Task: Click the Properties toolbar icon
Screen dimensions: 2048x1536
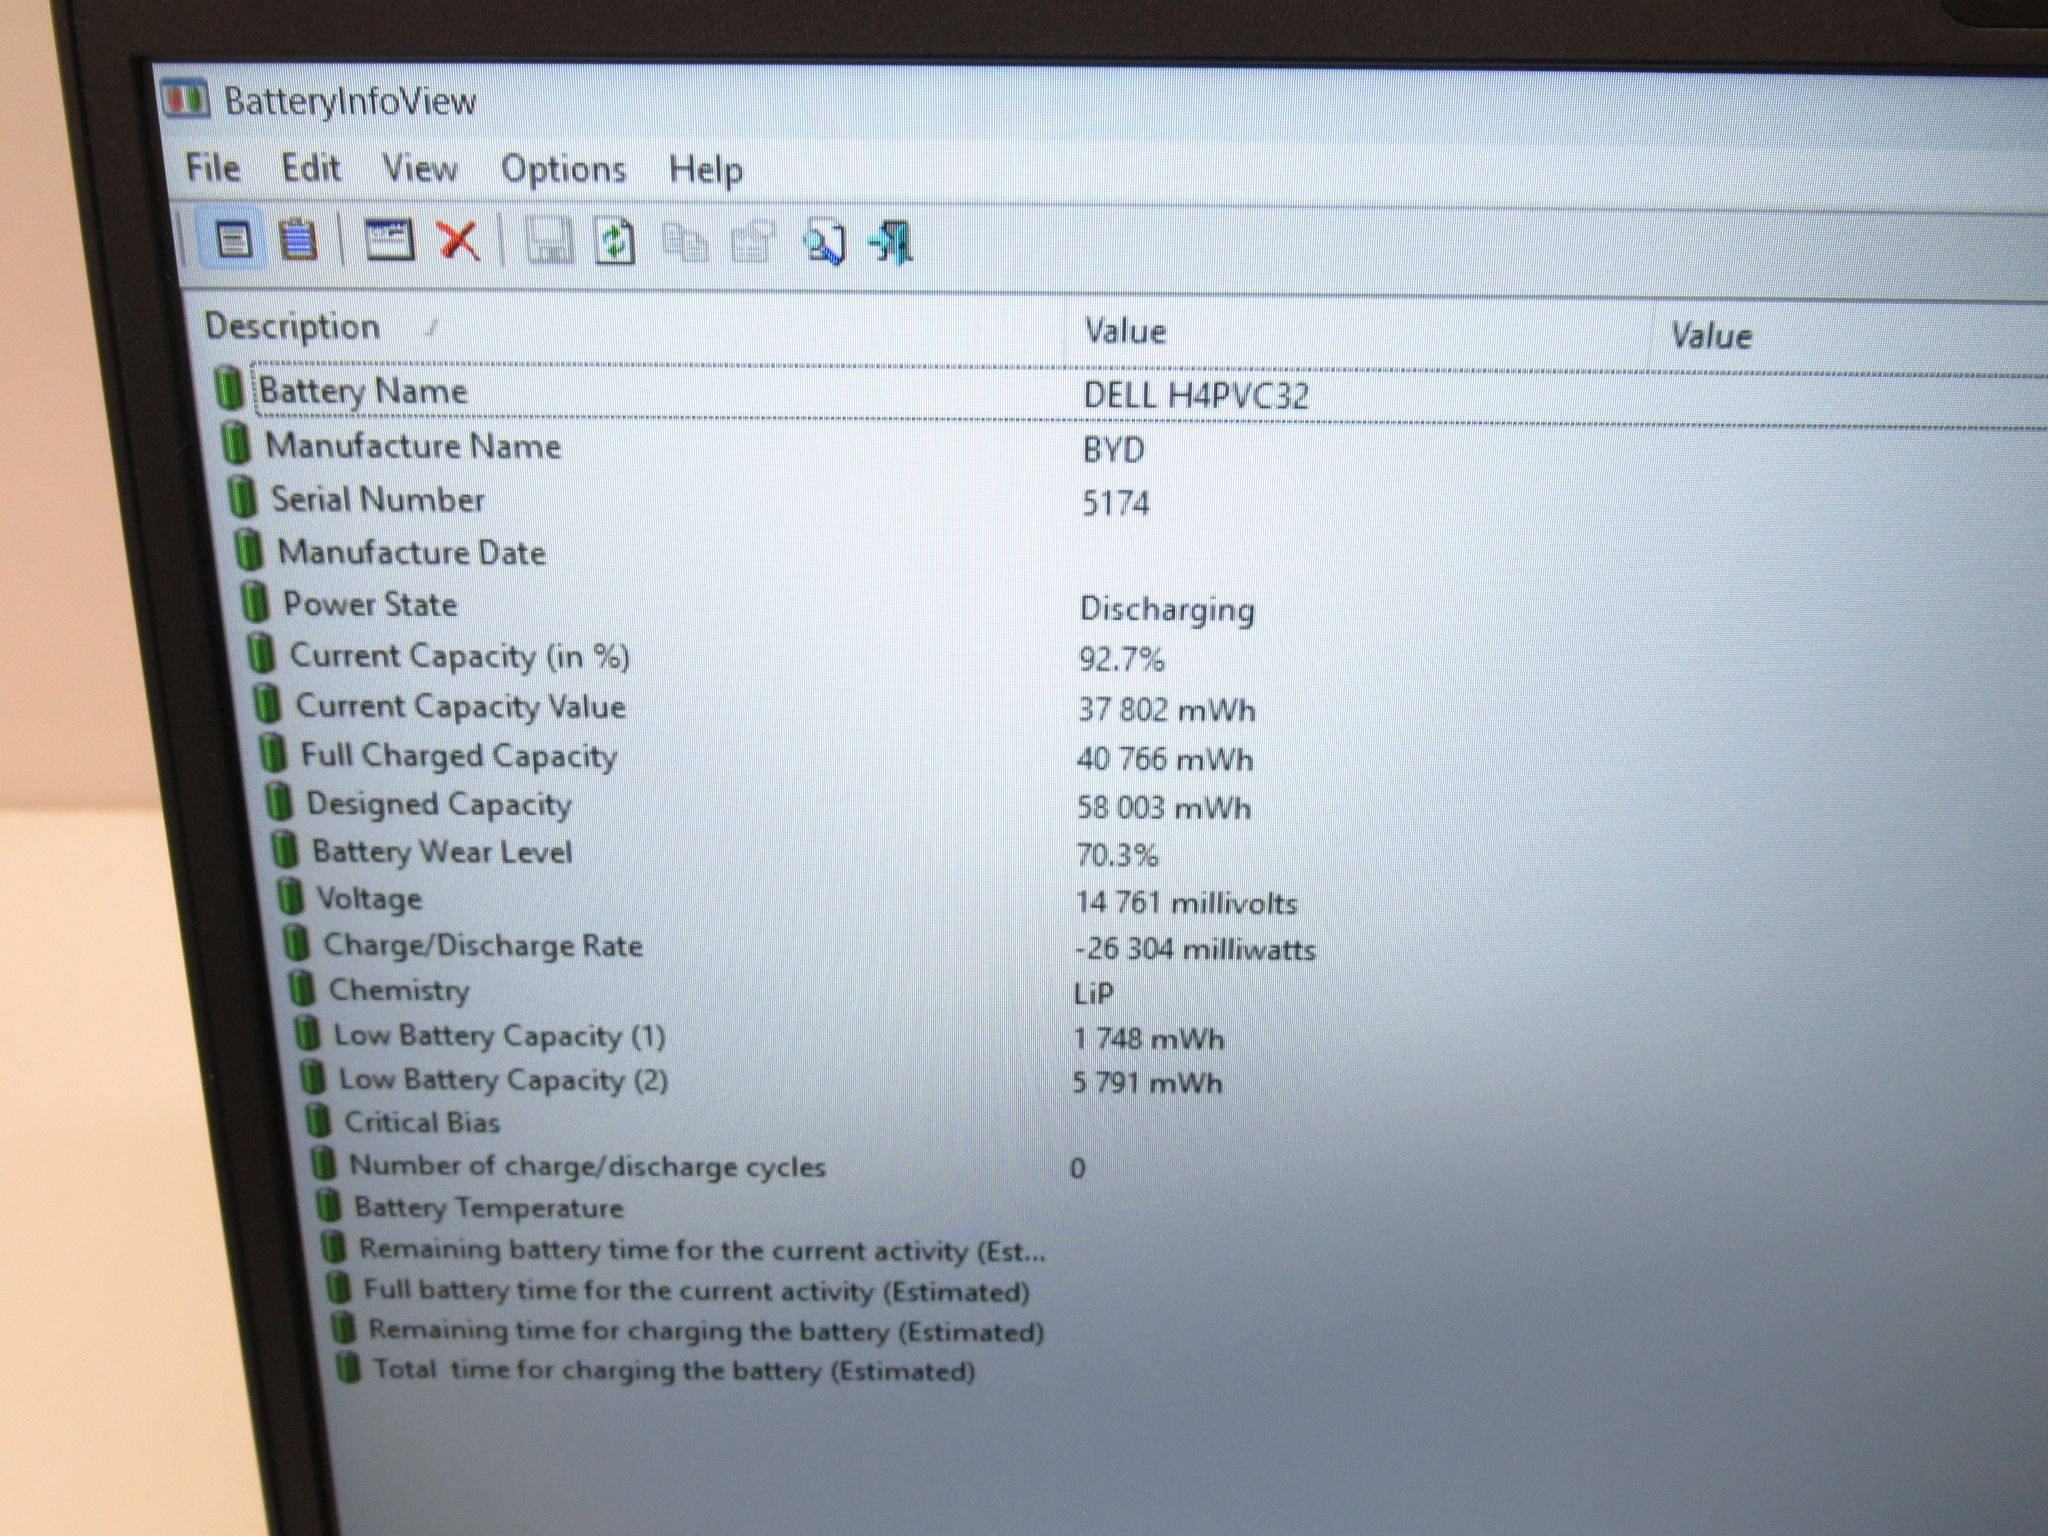Action: coord(754,243)
